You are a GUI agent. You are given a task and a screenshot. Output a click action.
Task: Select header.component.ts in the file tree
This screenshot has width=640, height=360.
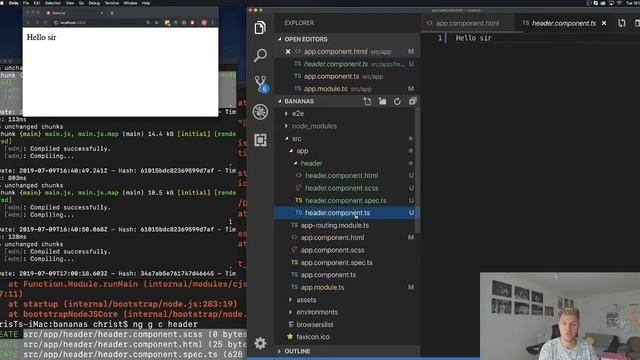pyautogui.click(x=338, y=213)
